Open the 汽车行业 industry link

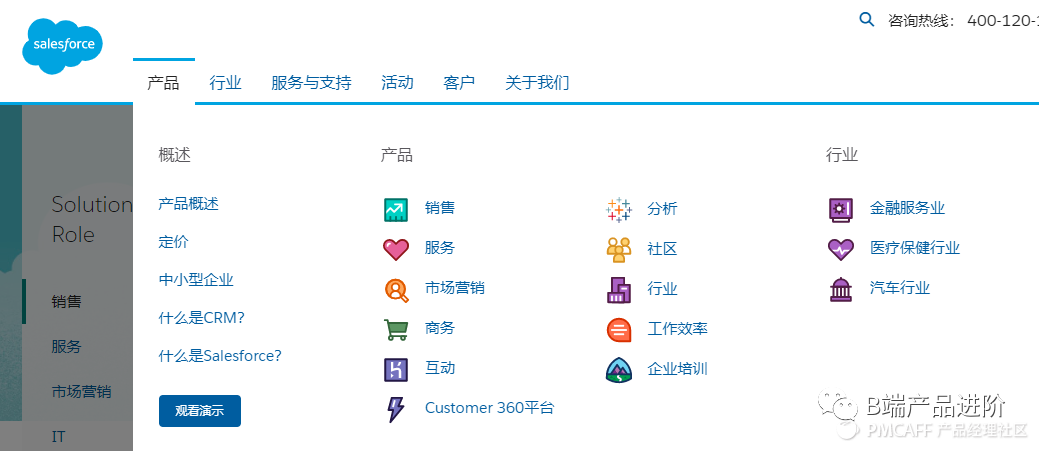pos(900,288)
